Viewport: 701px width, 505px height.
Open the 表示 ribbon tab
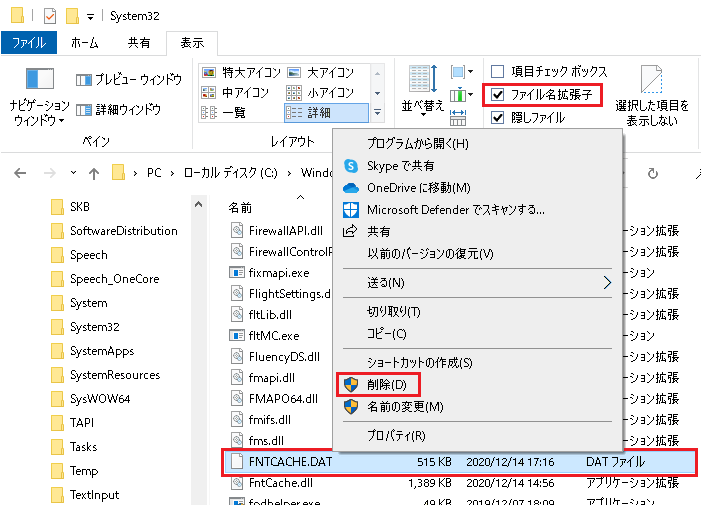(192, 43)
